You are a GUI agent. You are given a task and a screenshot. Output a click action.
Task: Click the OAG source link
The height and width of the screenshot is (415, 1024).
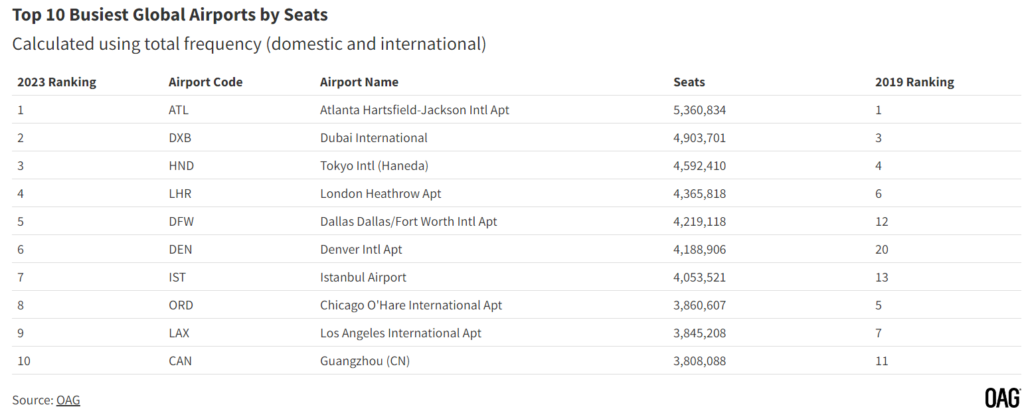pyautogui.click(x=68, y=400)
